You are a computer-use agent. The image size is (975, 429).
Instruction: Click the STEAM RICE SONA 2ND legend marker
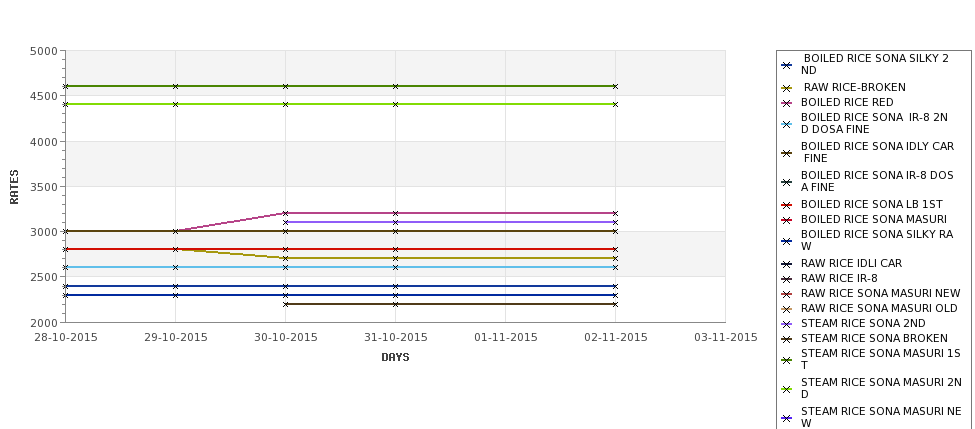[787, 324]
